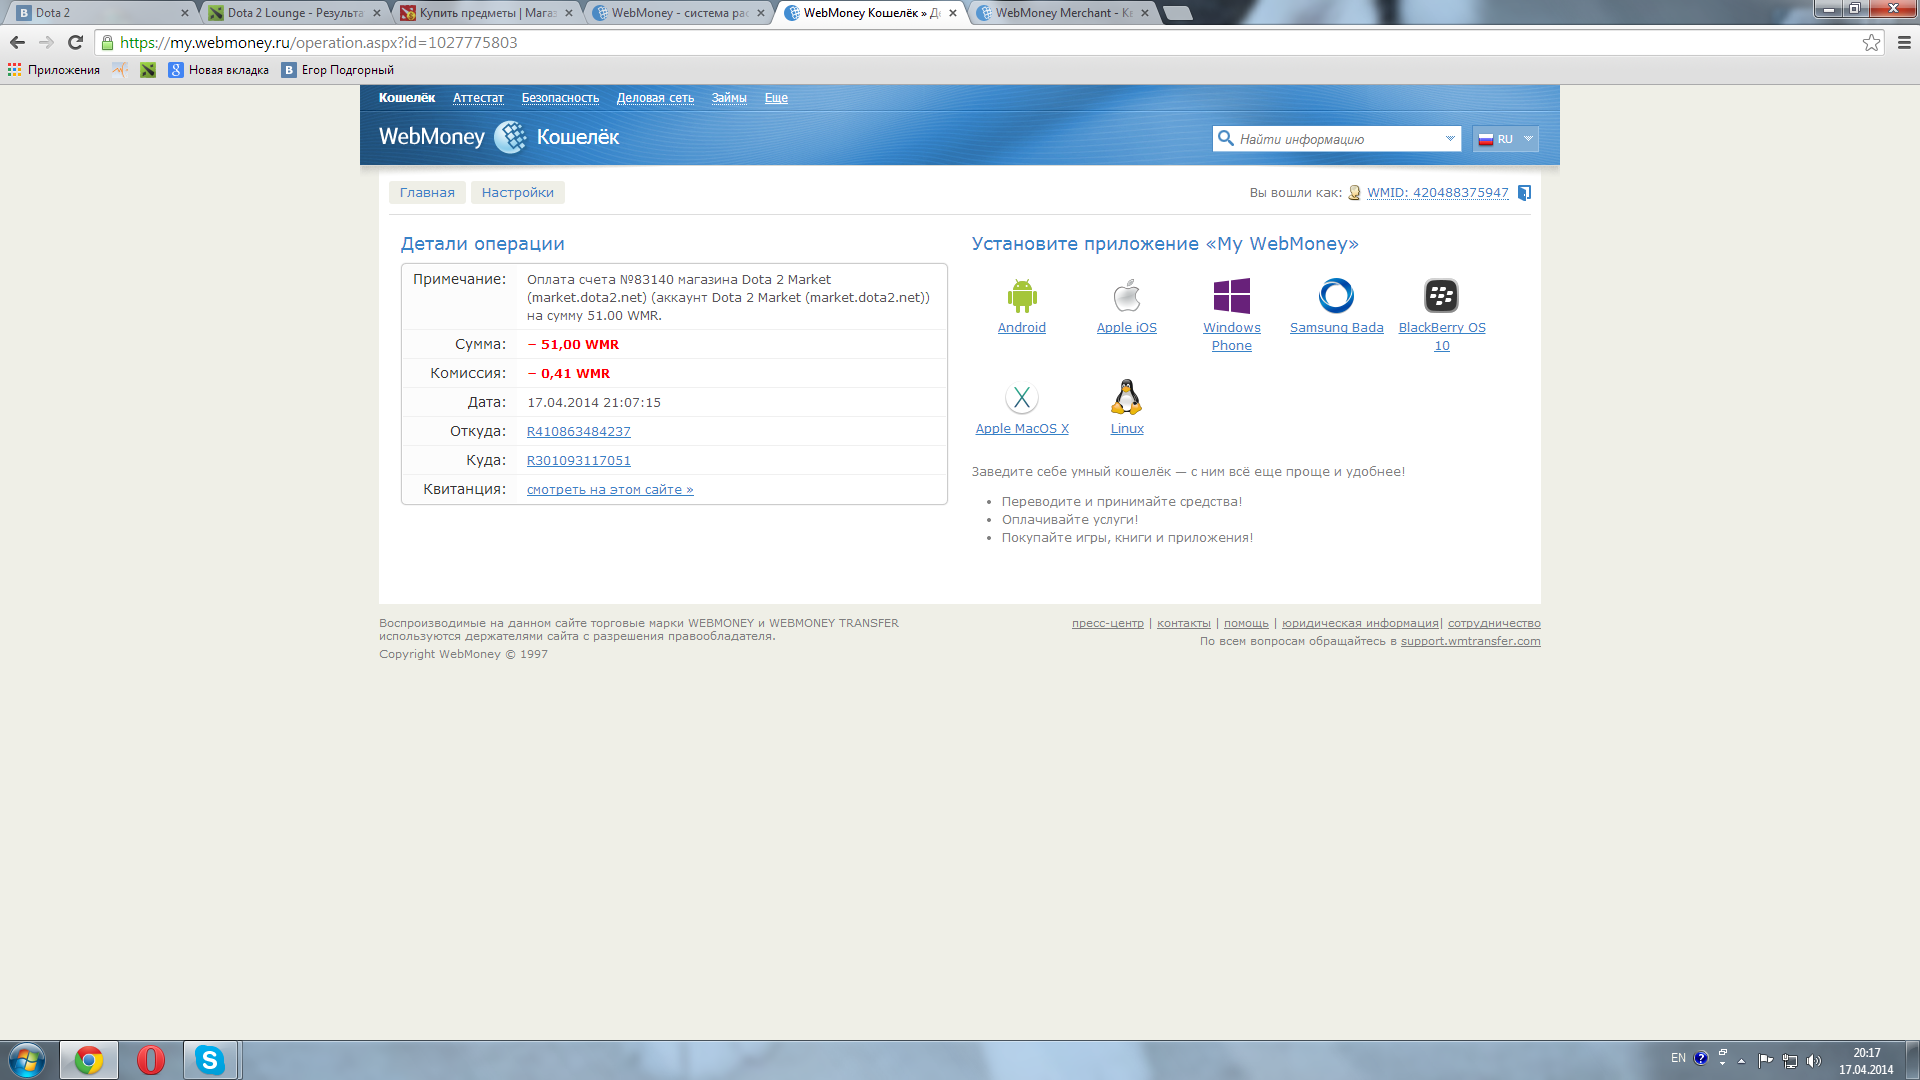The width and height of the screenshot is (1920, 1080).
Task: Open the смотреть на этом сайте receipt link
Action: (610, 490)
